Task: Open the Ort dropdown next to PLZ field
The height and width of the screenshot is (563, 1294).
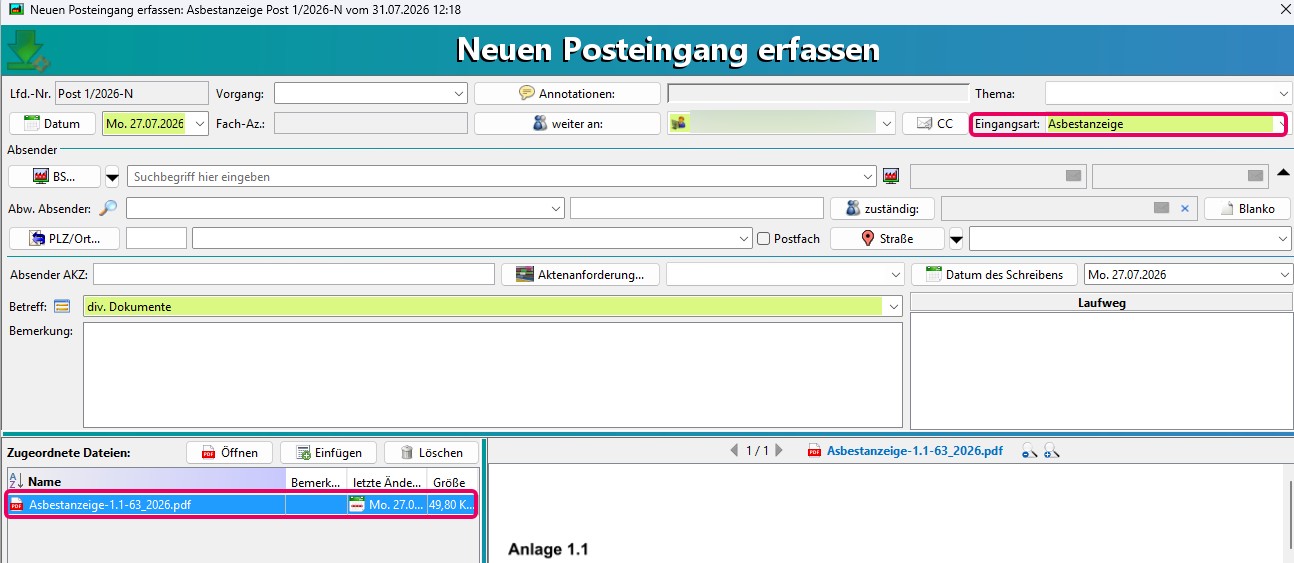Action: tap(743, 239)
